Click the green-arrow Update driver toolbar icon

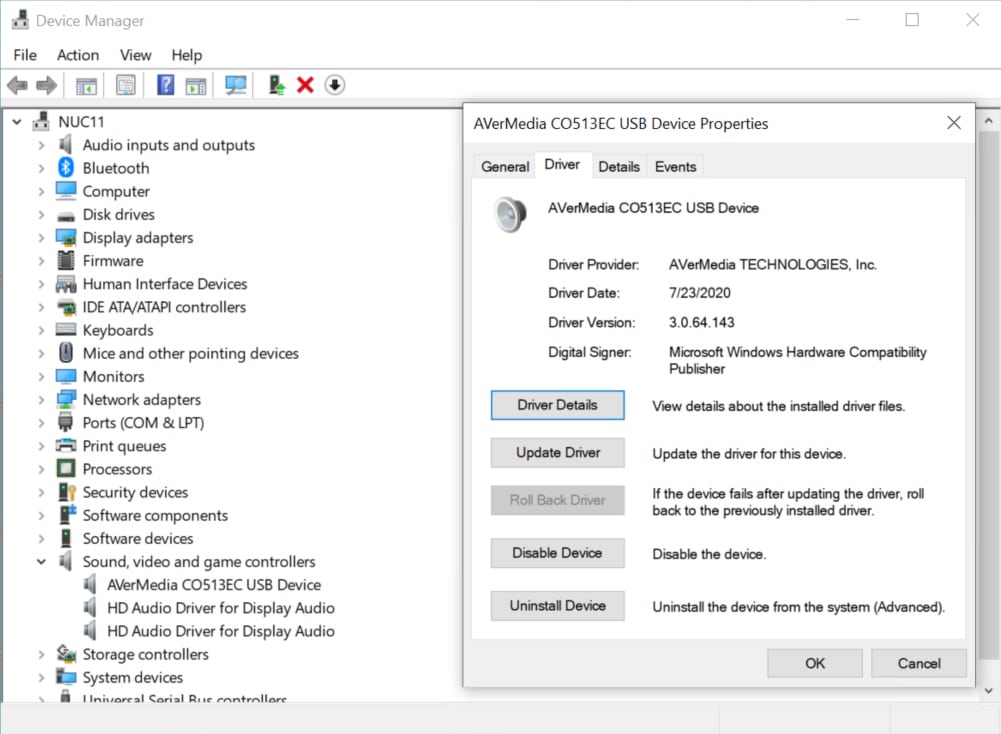click(x=276, y=85)
